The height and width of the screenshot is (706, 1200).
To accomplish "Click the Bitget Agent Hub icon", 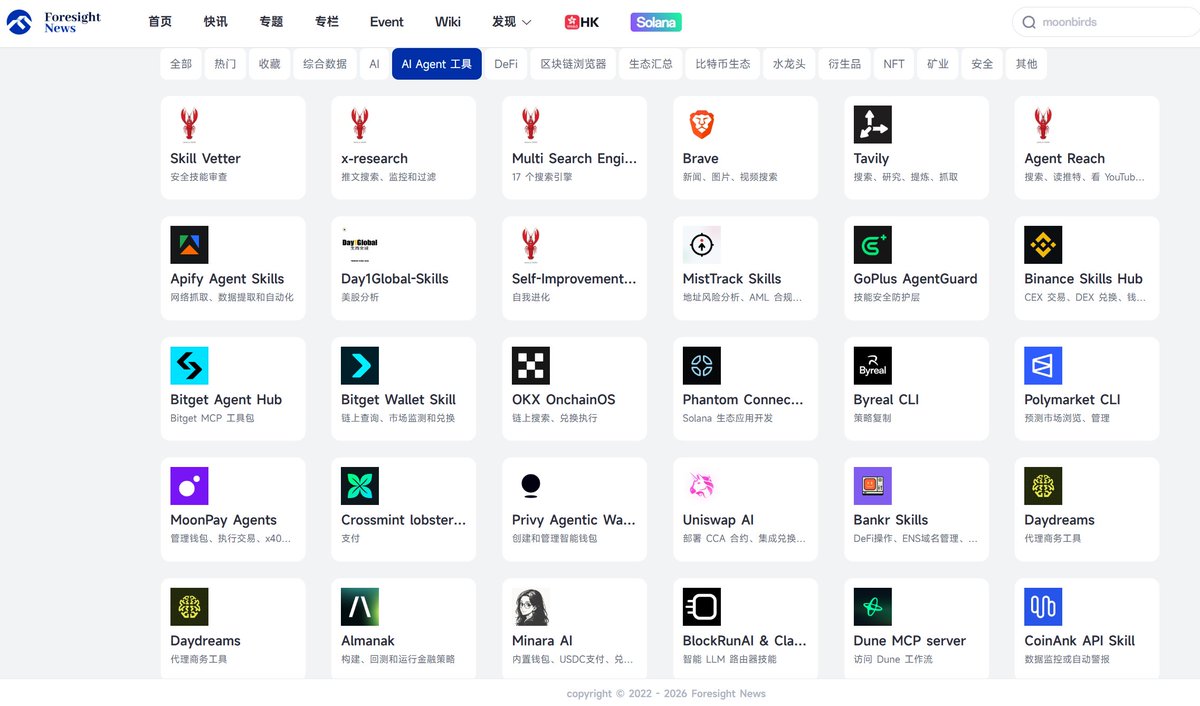I will point(189,366).
